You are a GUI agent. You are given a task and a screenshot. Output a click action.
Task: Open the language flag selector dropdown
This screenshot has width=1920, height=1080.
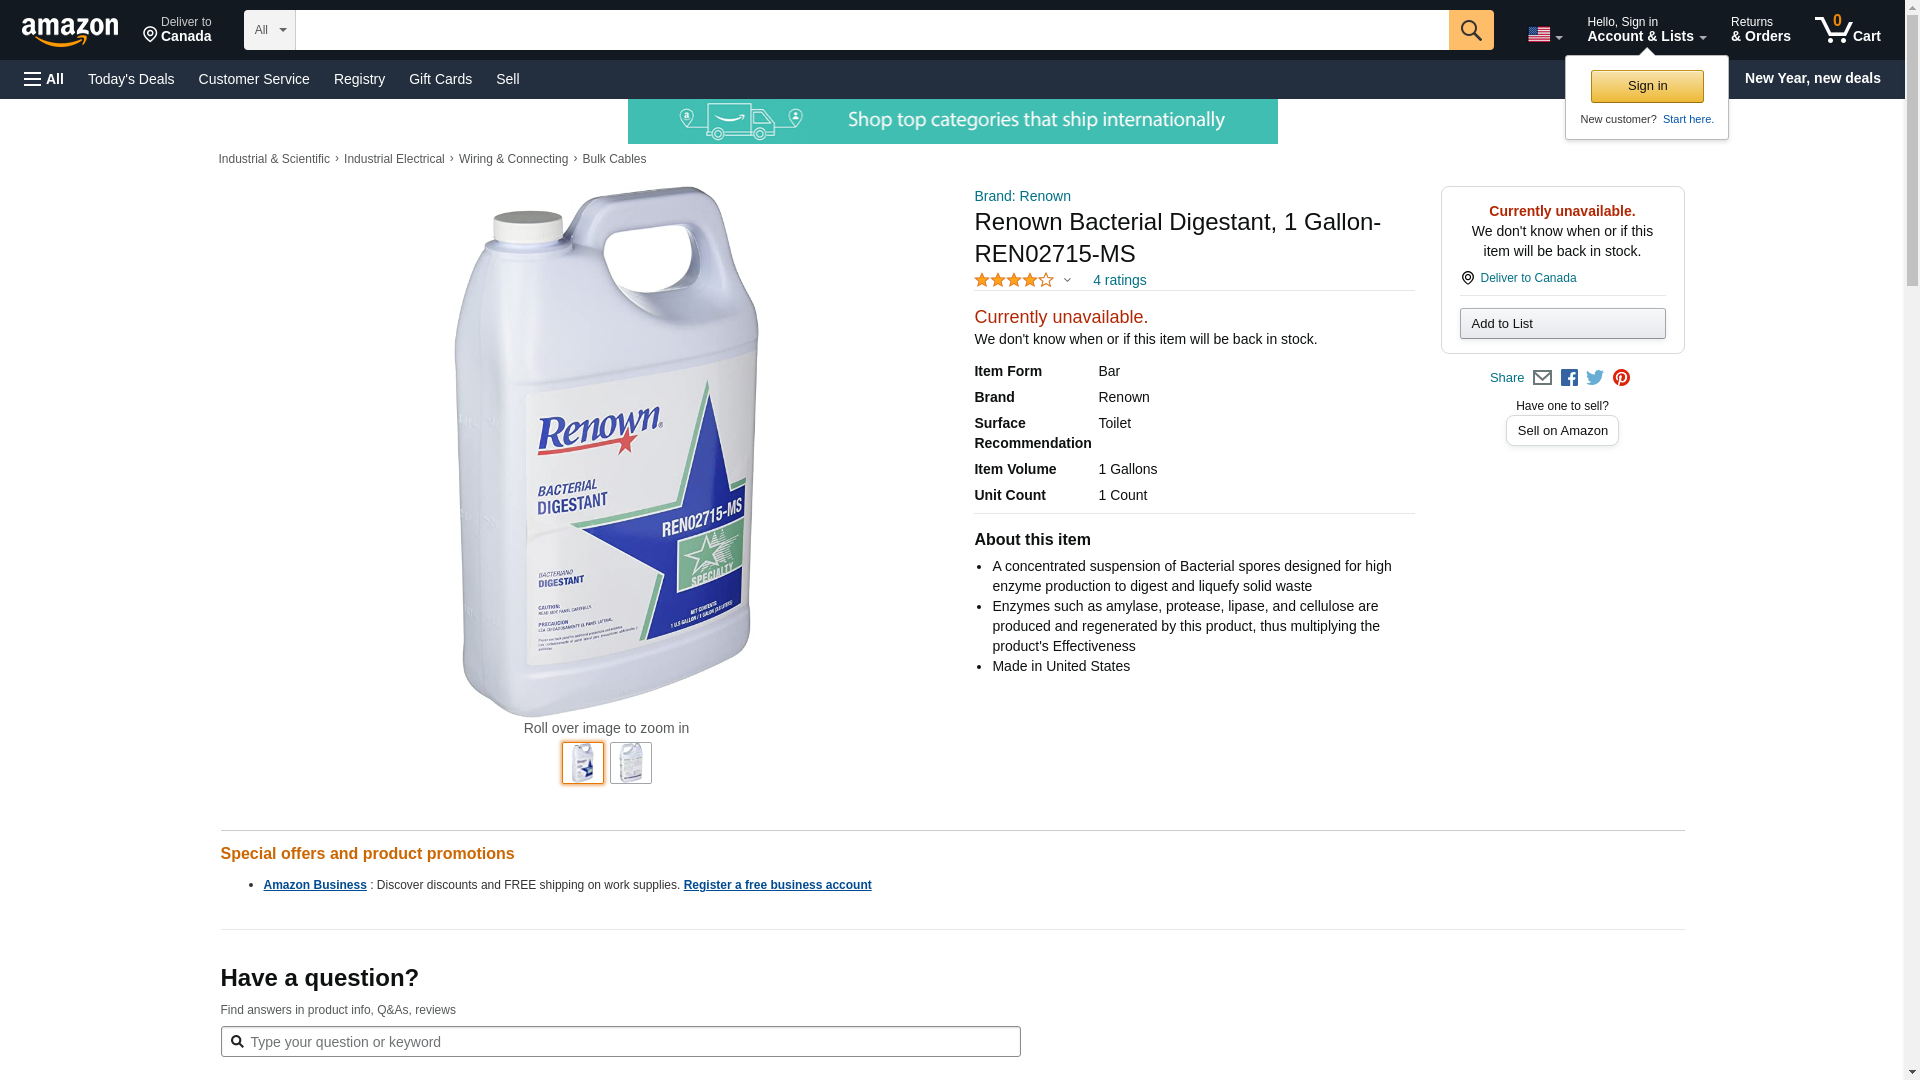[1544, 34]
